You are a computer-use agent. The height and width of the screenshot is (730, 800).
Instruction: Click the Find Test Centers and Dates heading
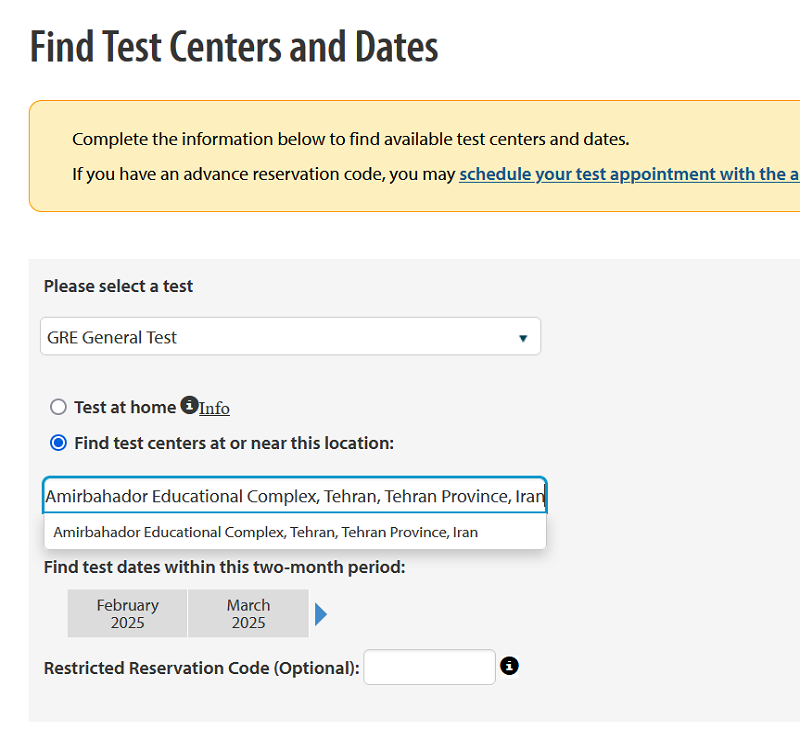[234, 46]
